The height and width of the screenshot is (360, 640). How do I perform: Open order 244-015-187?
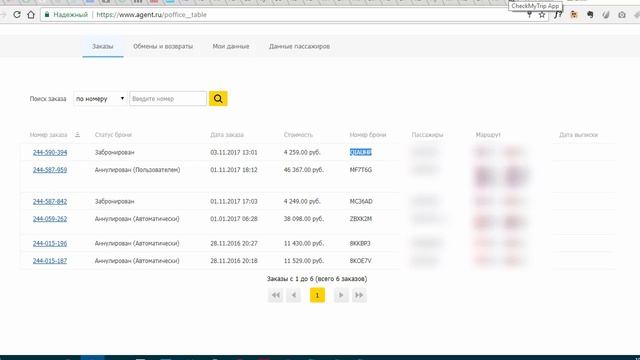pos(50,261)
